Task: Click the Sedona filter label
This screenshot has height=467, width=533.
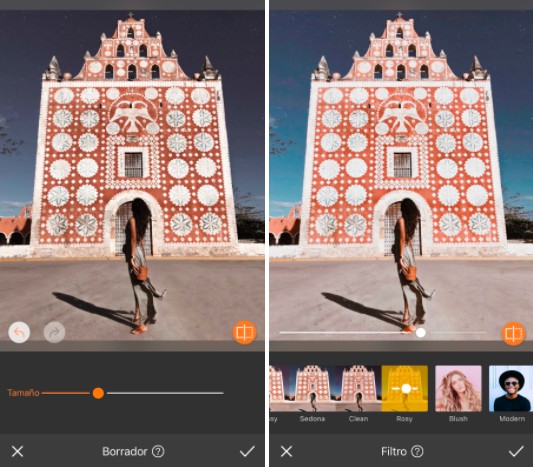Action: coord(312,419)
